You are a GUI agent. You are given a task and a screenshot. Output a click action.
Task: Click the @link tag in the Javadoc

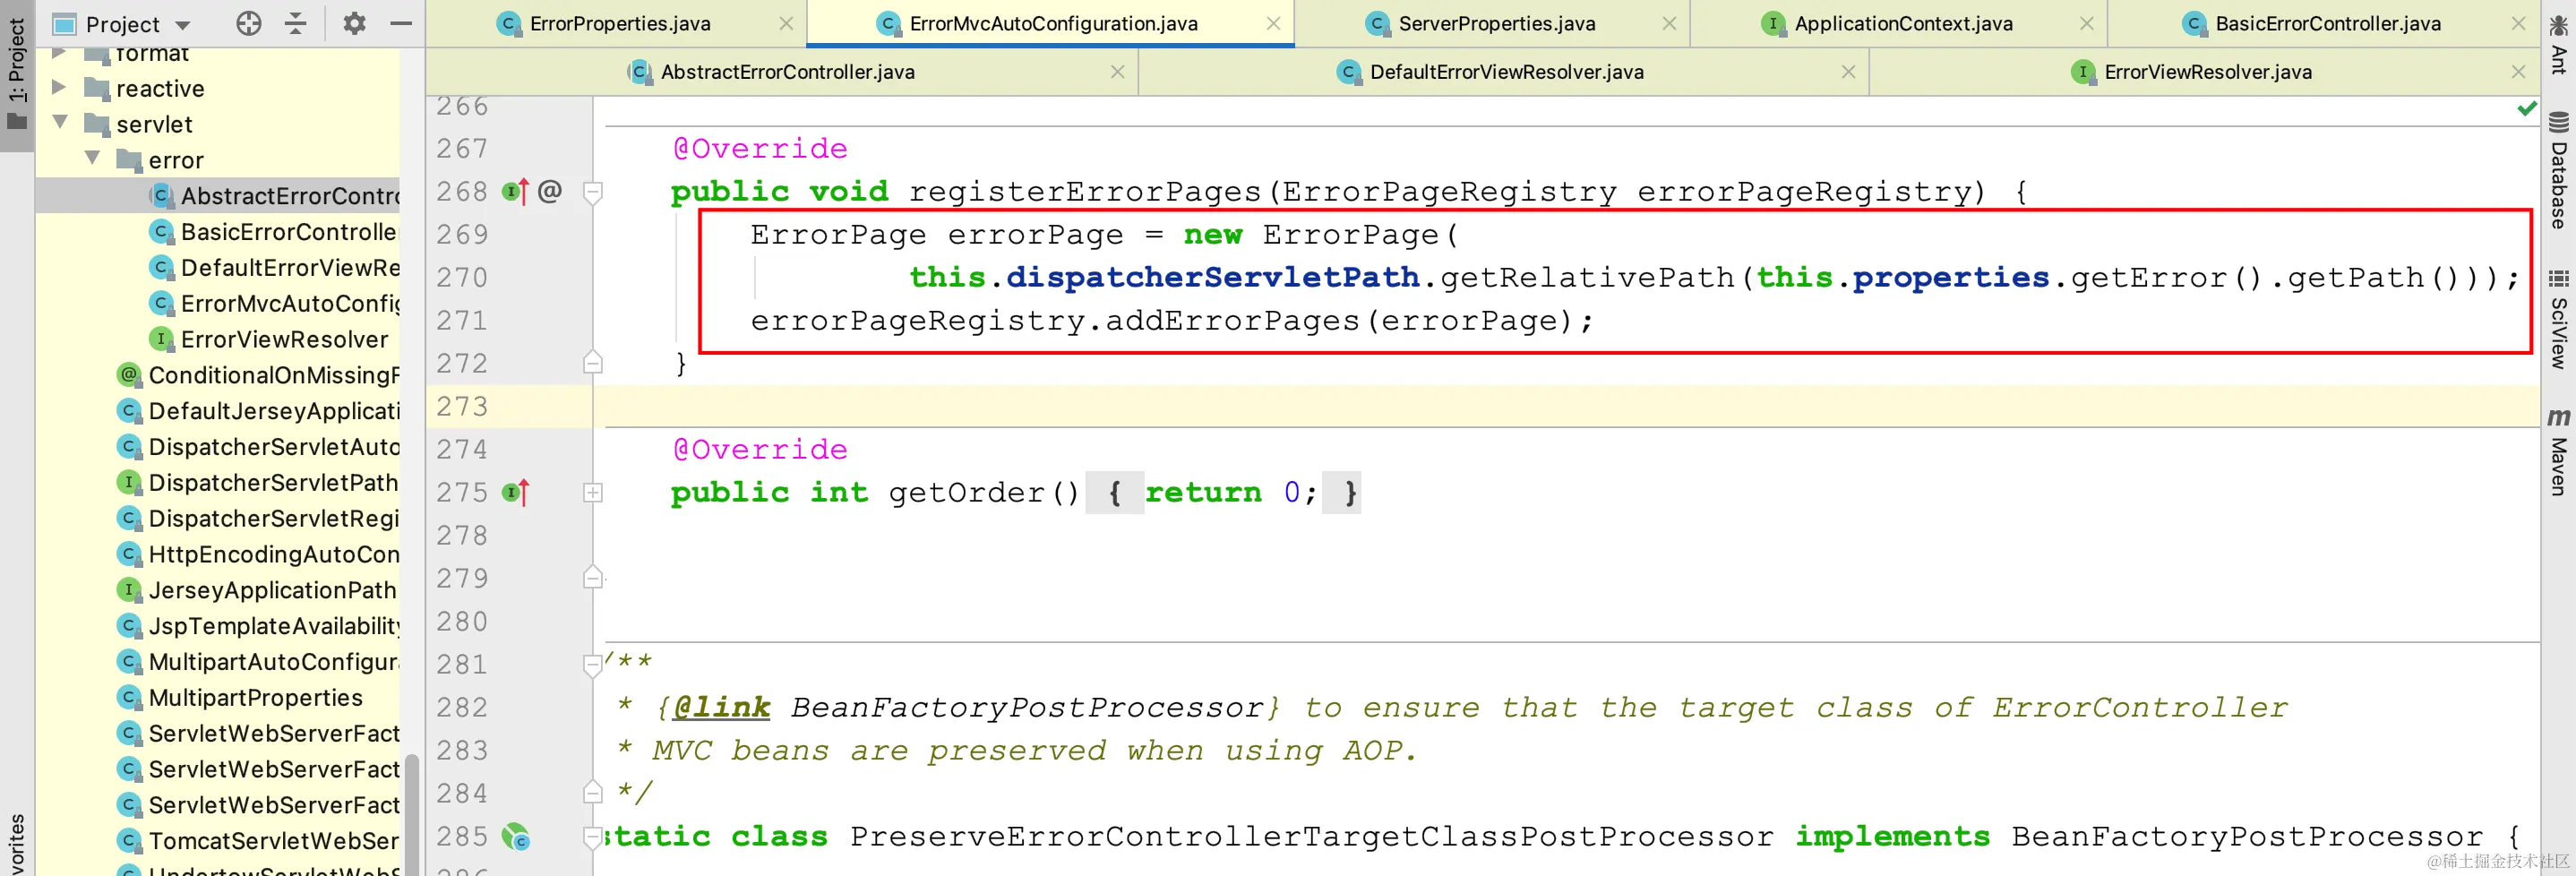722,708
